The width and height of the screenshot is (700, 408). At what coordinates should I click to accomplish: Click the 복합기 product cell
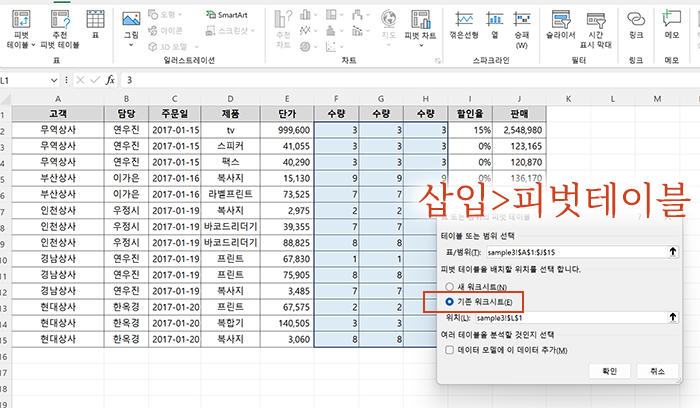(230, 323)
